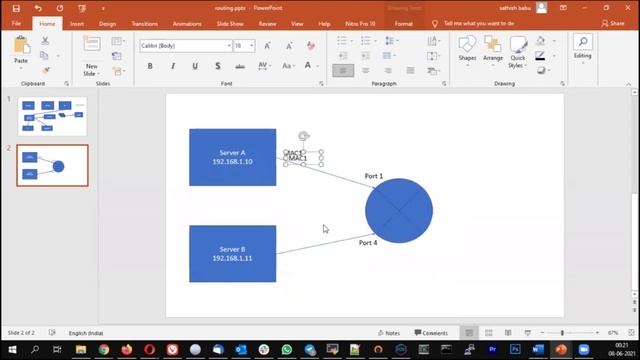Activate the Format Painter
The width and height of the screenshot is (640, 360).
46,71
